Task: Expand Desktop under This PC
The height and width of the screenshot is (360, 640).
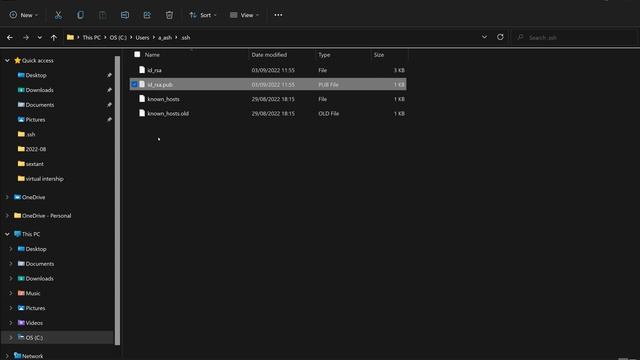Action: 11,249
